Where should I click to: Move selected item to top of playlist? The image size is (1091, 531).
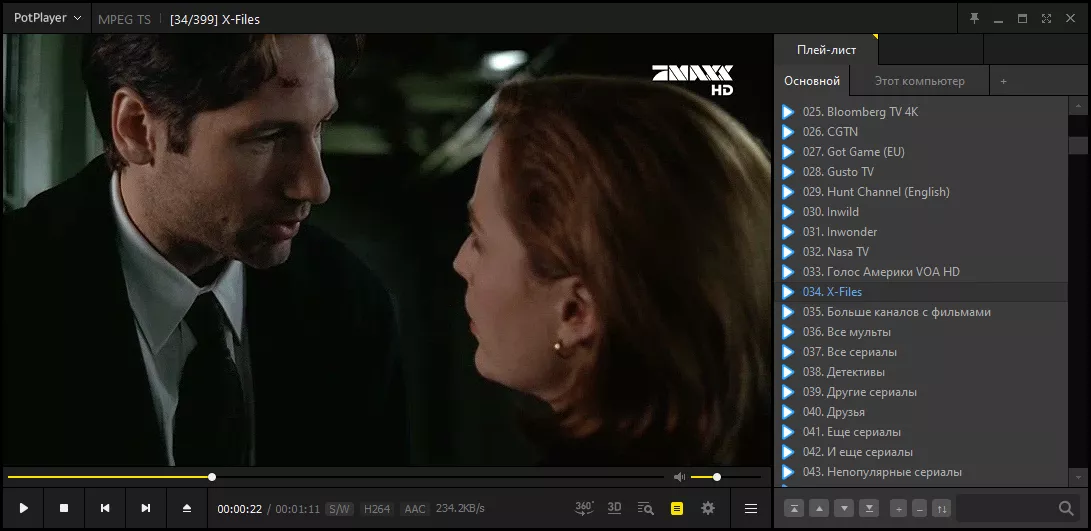click(x=794, y=509)
